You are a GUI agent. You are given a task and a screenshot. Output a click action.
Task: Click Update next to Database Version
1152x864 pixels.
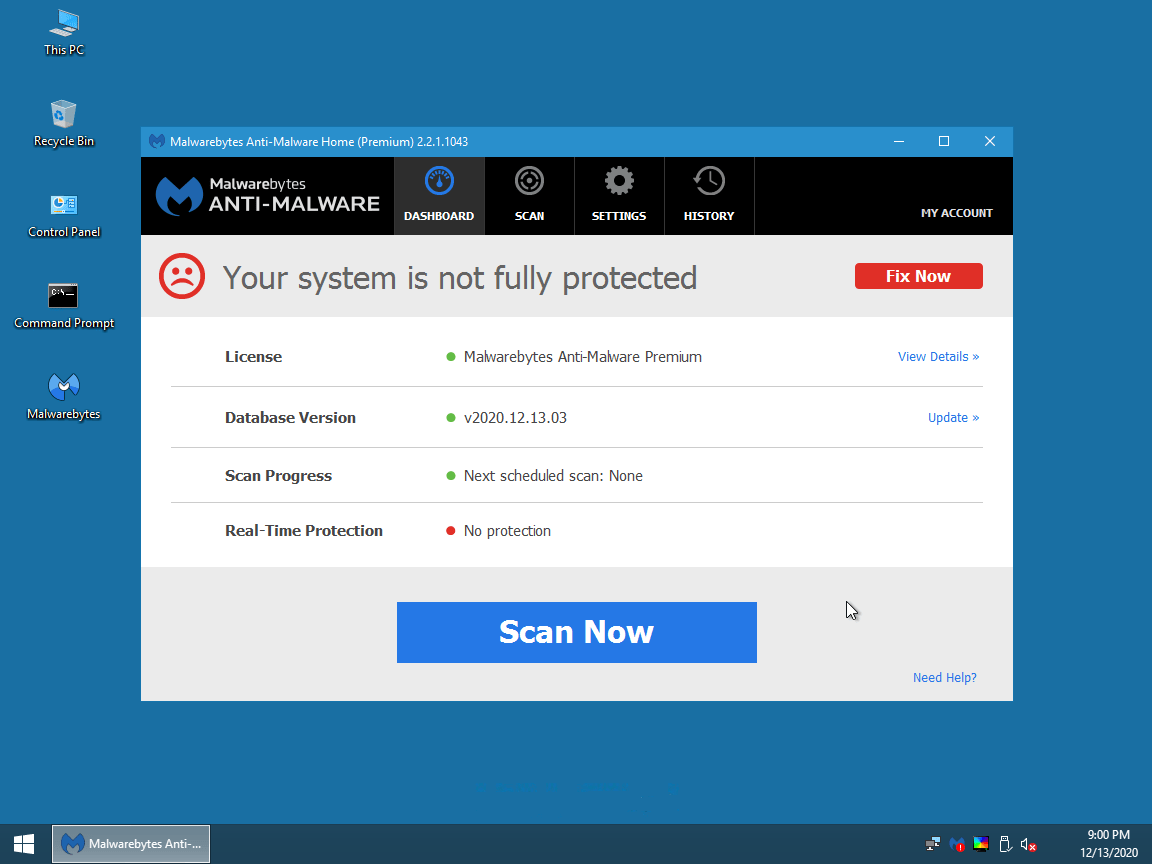coord(953,417)
